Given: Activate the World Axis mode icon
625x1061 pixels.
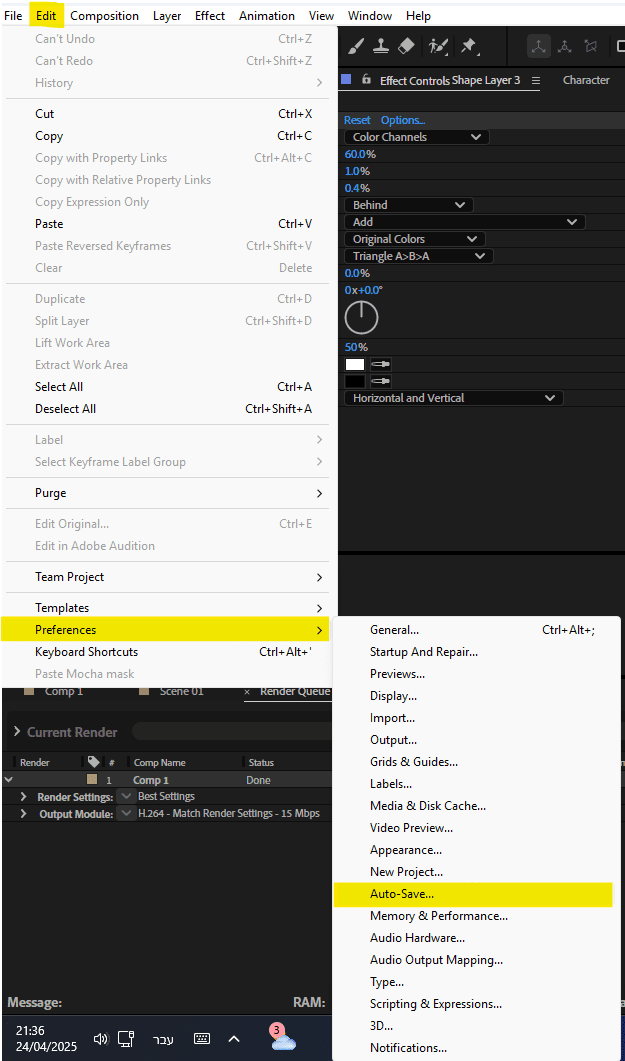Looking at the screenshot, I should 565,46.
